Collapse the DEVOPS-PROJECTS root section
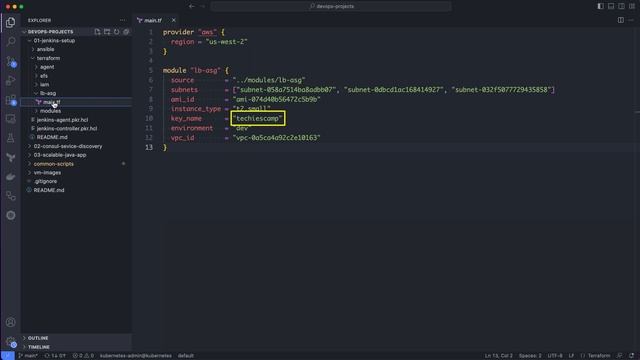 pyautogui.click(x=48, y=32)
